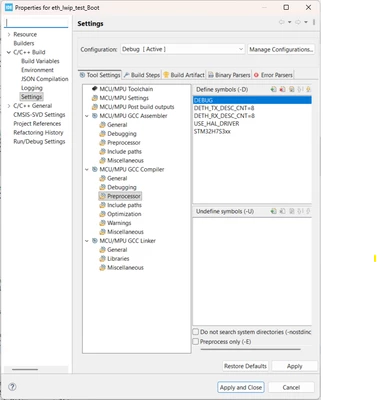Delete the selected define symbol
The image size is (377, 400).
282,89
